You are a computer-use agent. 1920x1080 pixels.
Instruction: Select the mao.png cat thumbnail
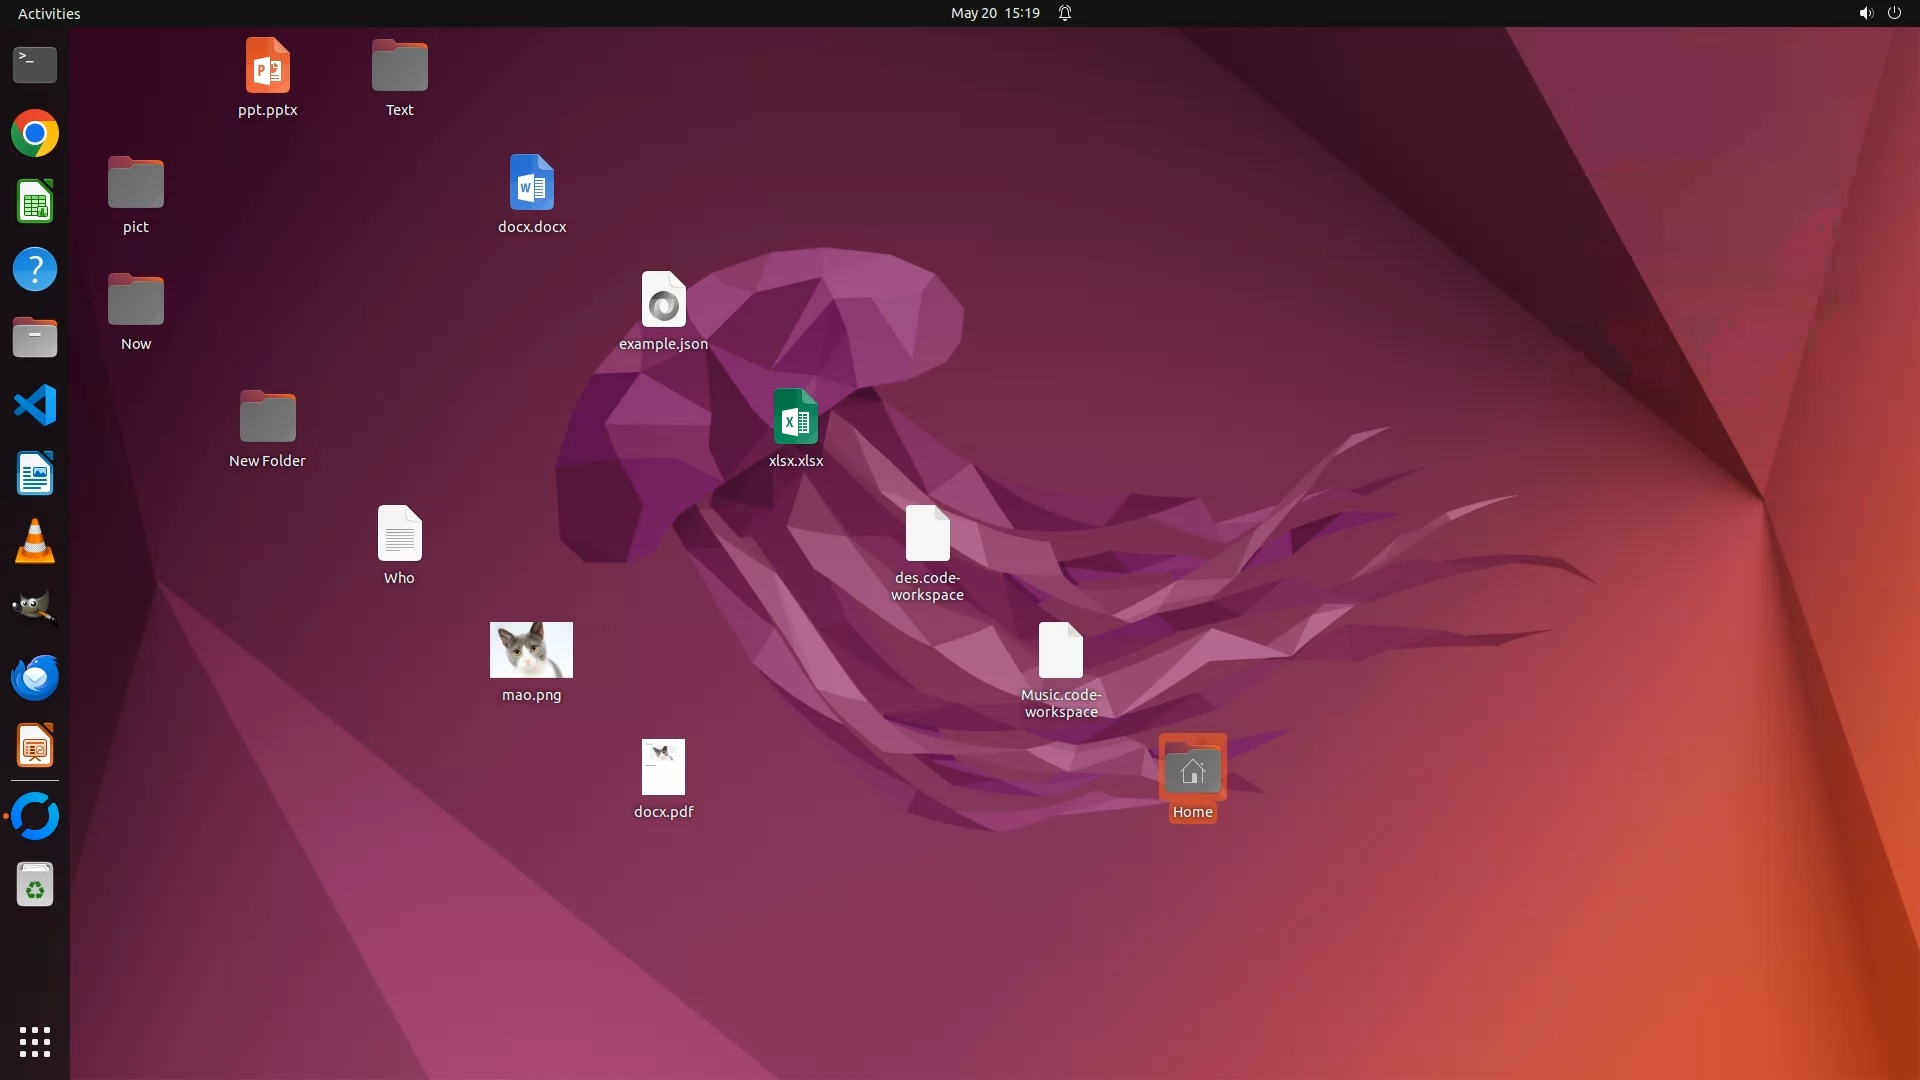pyautogui.click(x=531, y=650)
